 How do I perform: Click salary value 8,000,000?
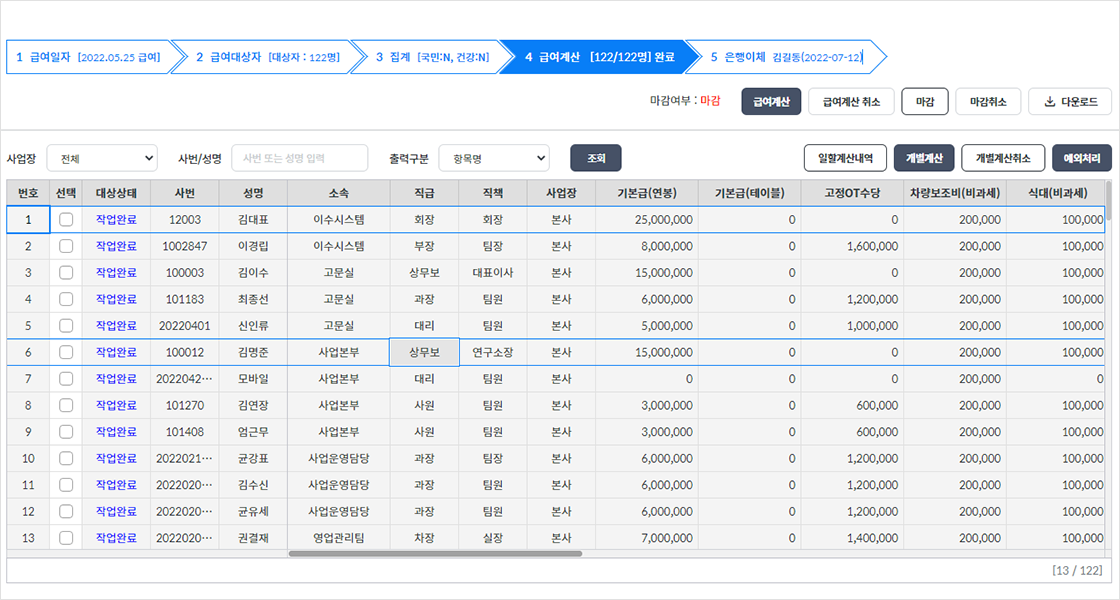666,246
